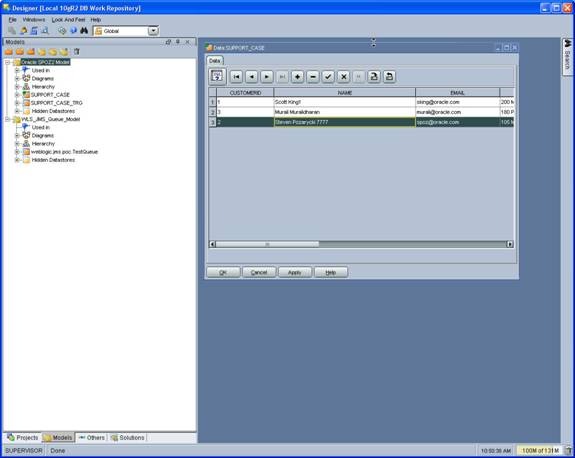The image size is (575, 458).
Task: Click the second-to-last icon in data toolbar
Action: [374, 77]
